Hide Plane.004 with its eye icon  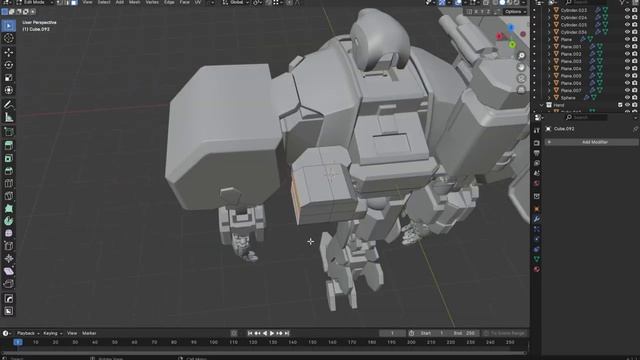click(627, 69)
